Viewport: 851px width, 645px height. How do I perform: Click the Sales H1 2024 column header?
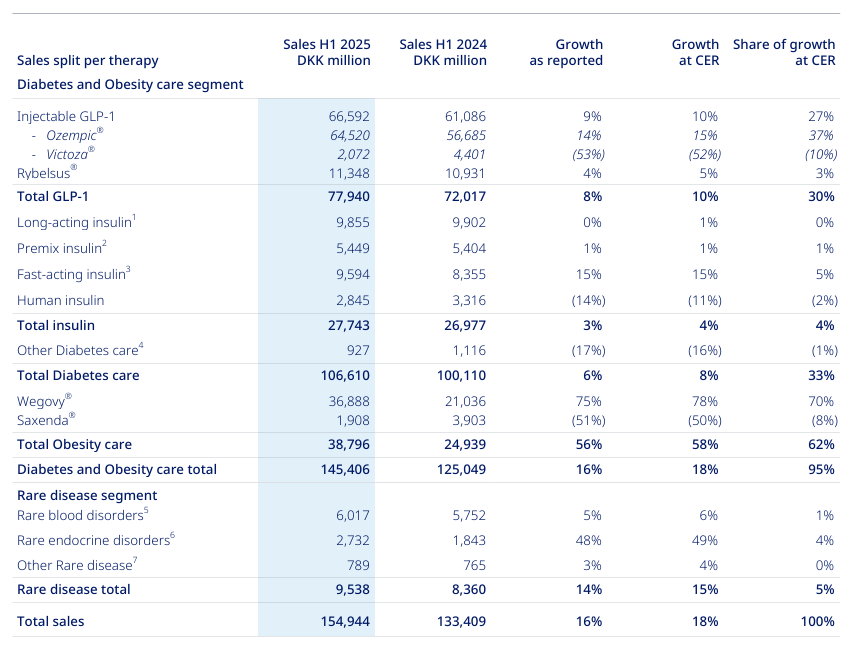point(443,52)
